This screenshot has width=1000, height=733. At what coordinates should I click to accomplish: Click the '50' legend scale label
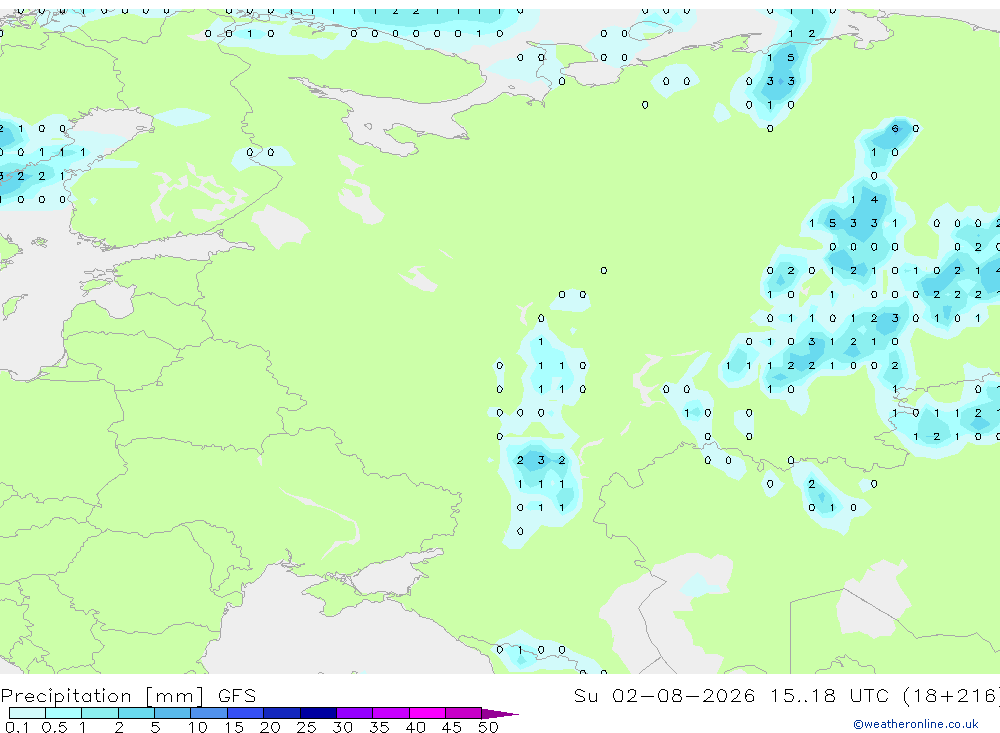click(488, 727)
